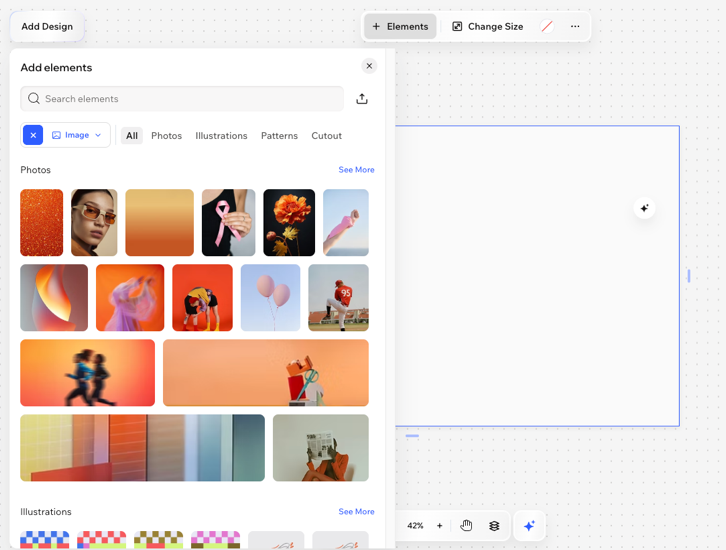Close the Add elements panel

tap(369, 66)
